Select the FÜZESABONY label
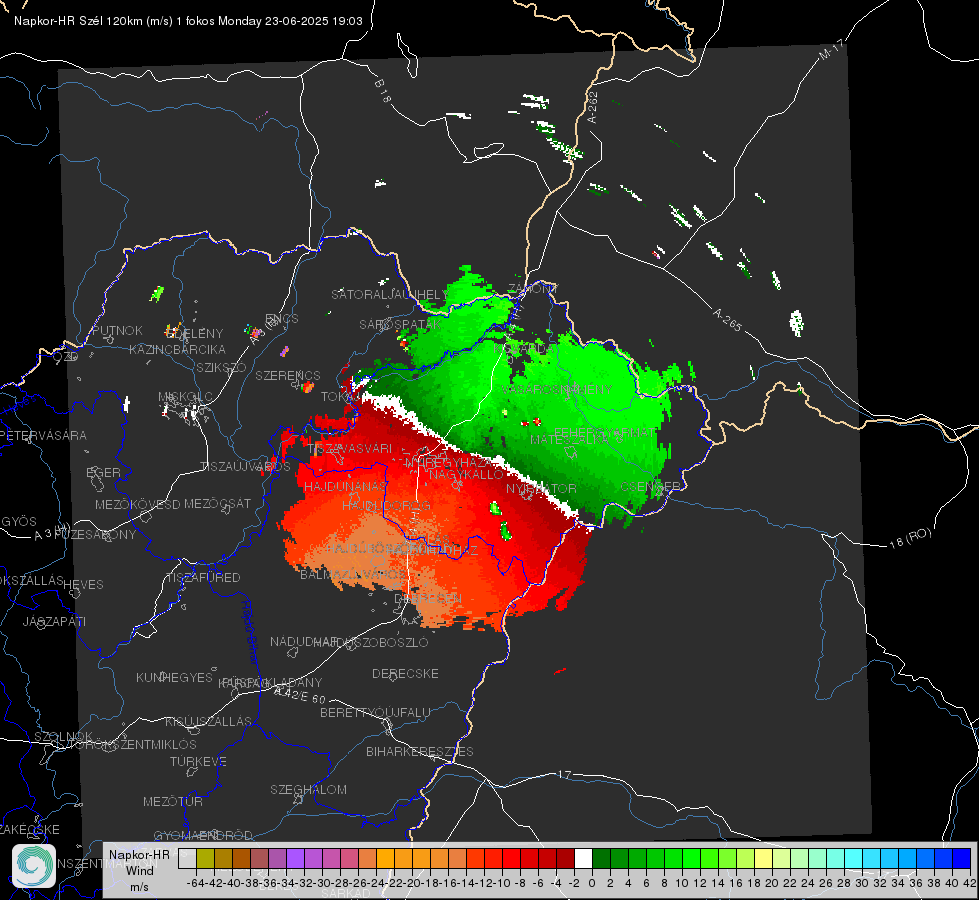 95,535
